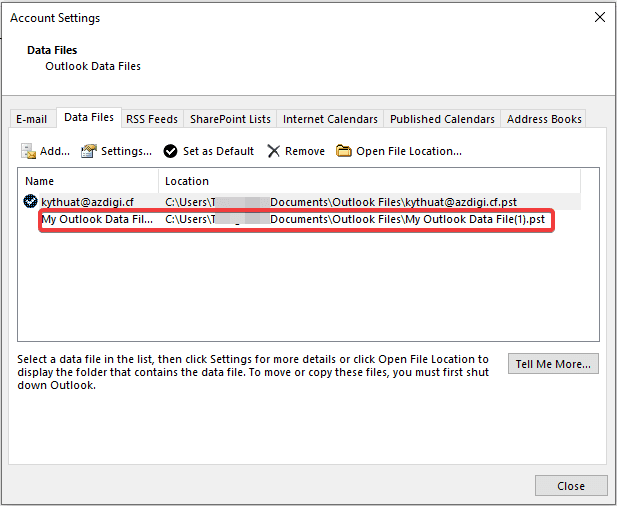Open the RSS Feeds tab

pos(152,119)
